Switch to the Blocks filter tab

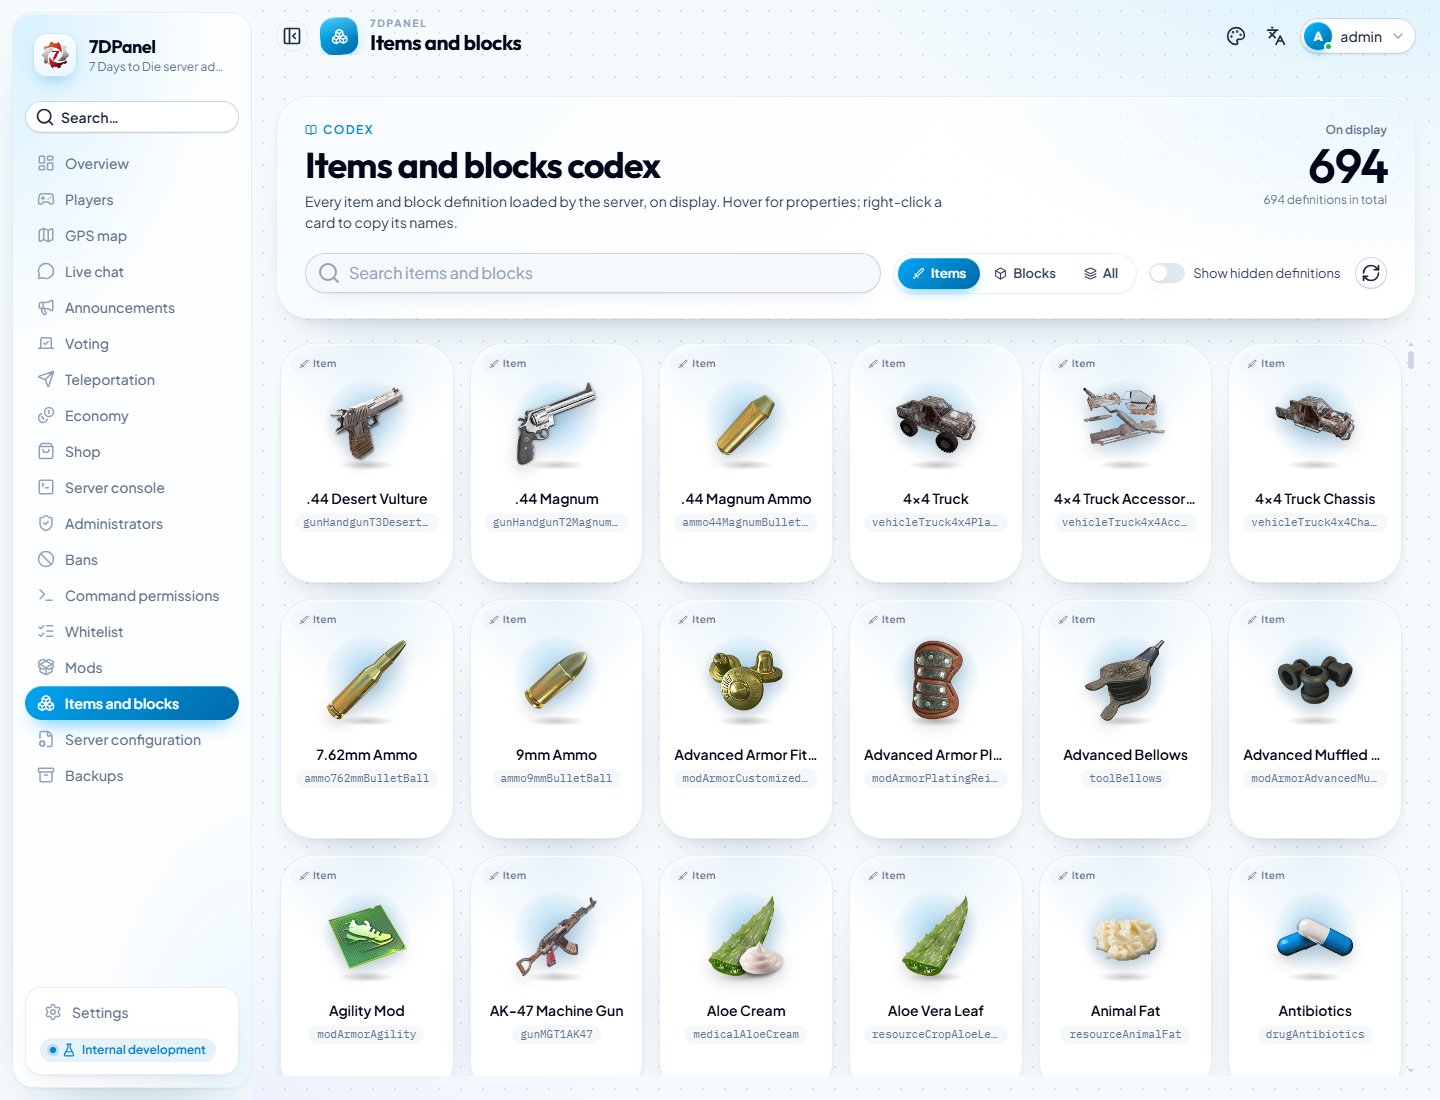point(1025,273)
